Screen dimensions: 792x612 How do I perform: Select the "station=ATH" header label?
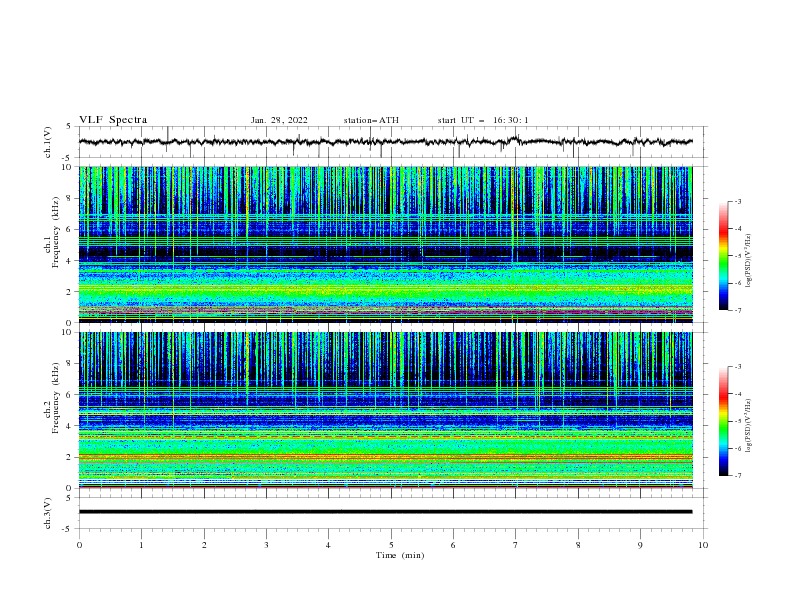point(371,120)
